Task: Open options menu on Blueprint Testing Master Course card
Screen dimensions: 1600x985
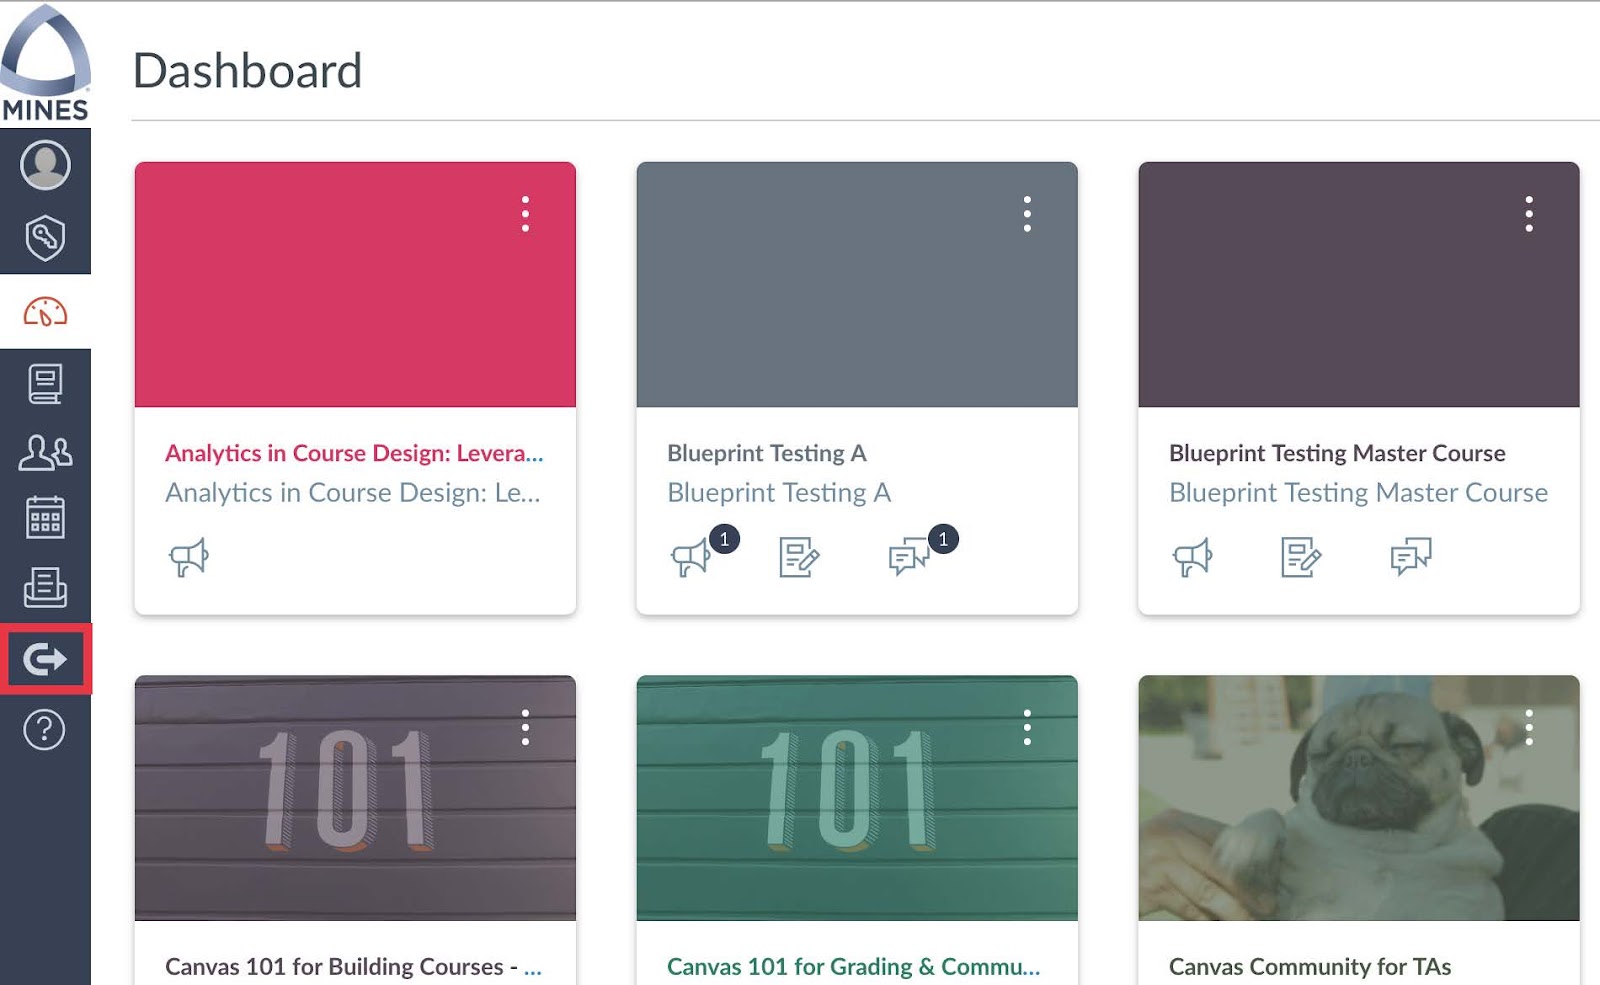Action: tap(1529, 214)
